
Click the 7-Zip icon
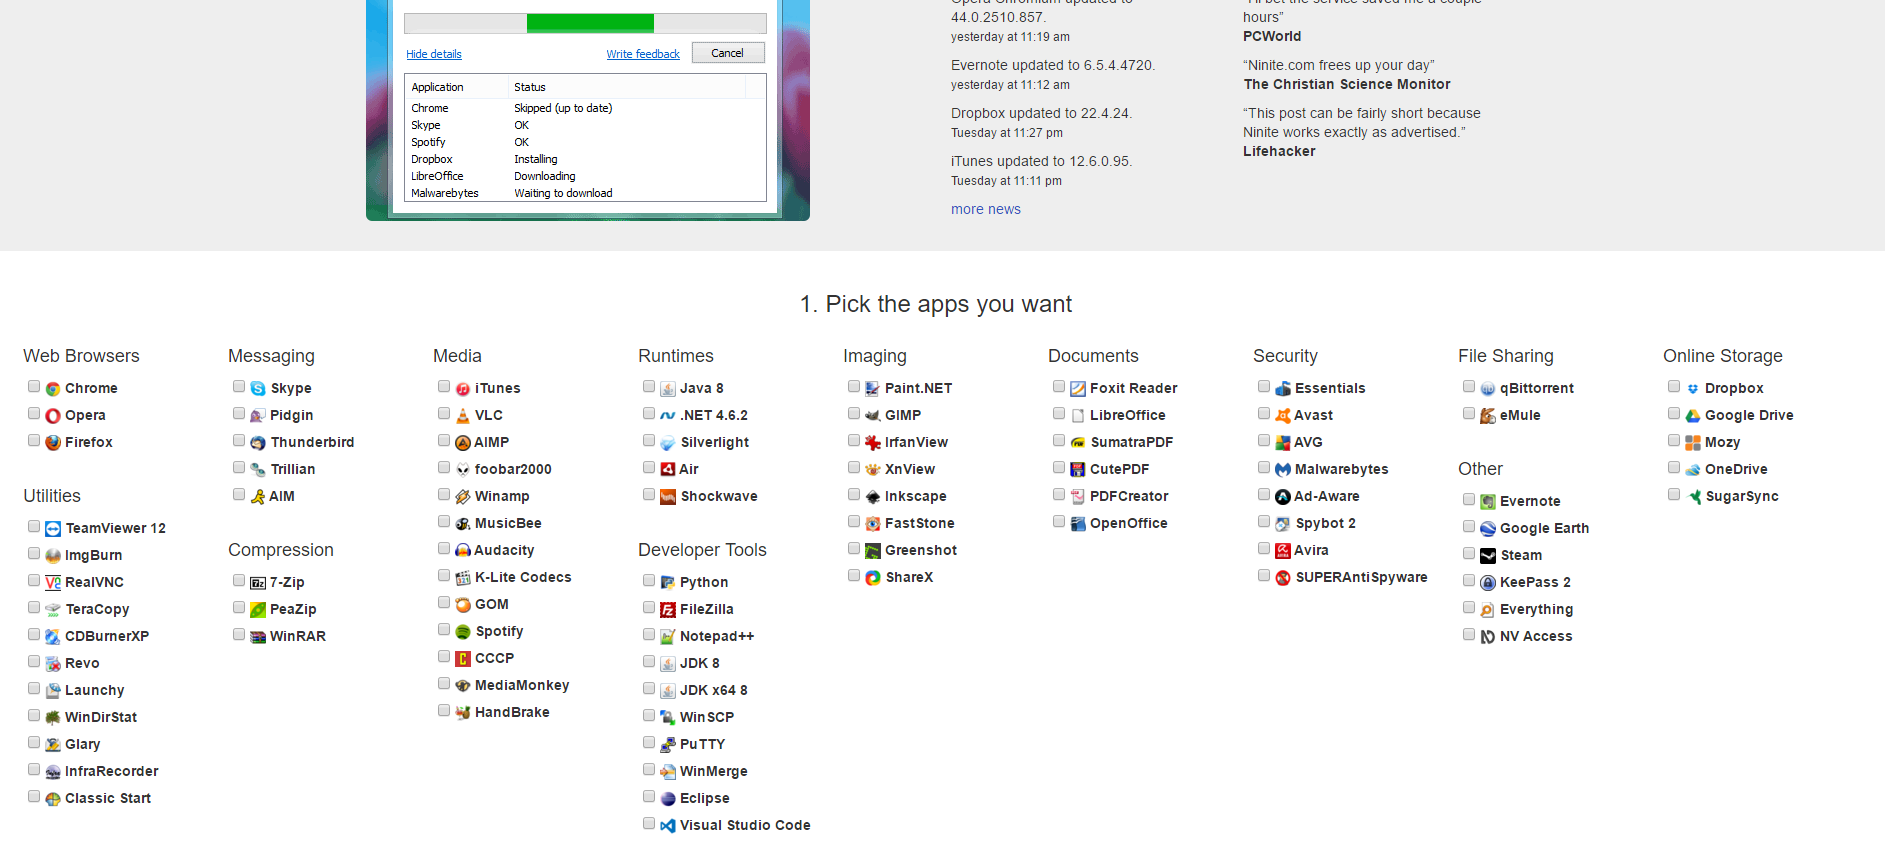[x=258, y=583]
